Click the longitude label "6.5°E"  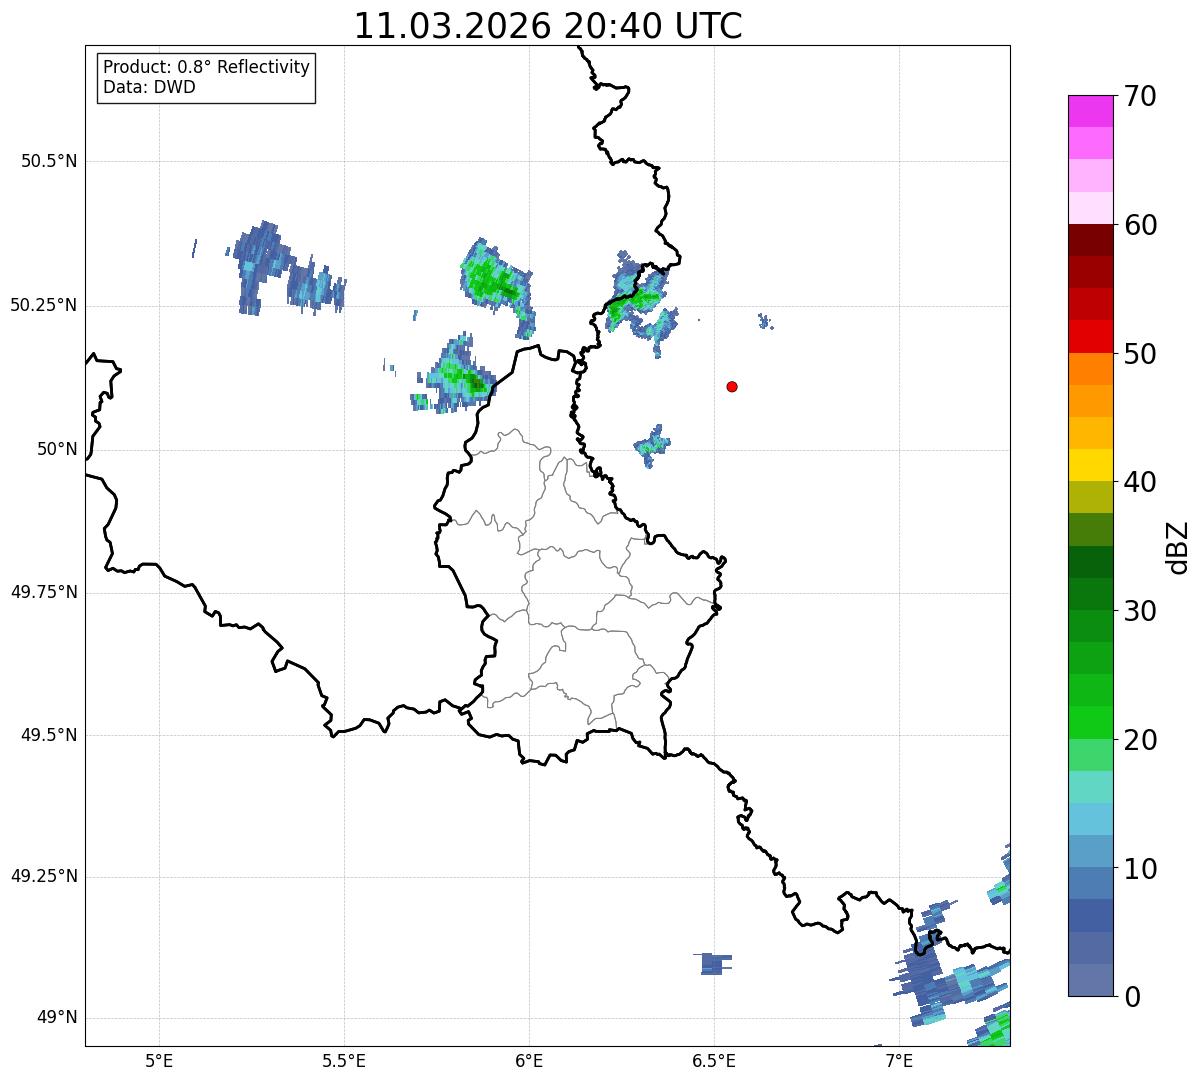[714, 1060]
